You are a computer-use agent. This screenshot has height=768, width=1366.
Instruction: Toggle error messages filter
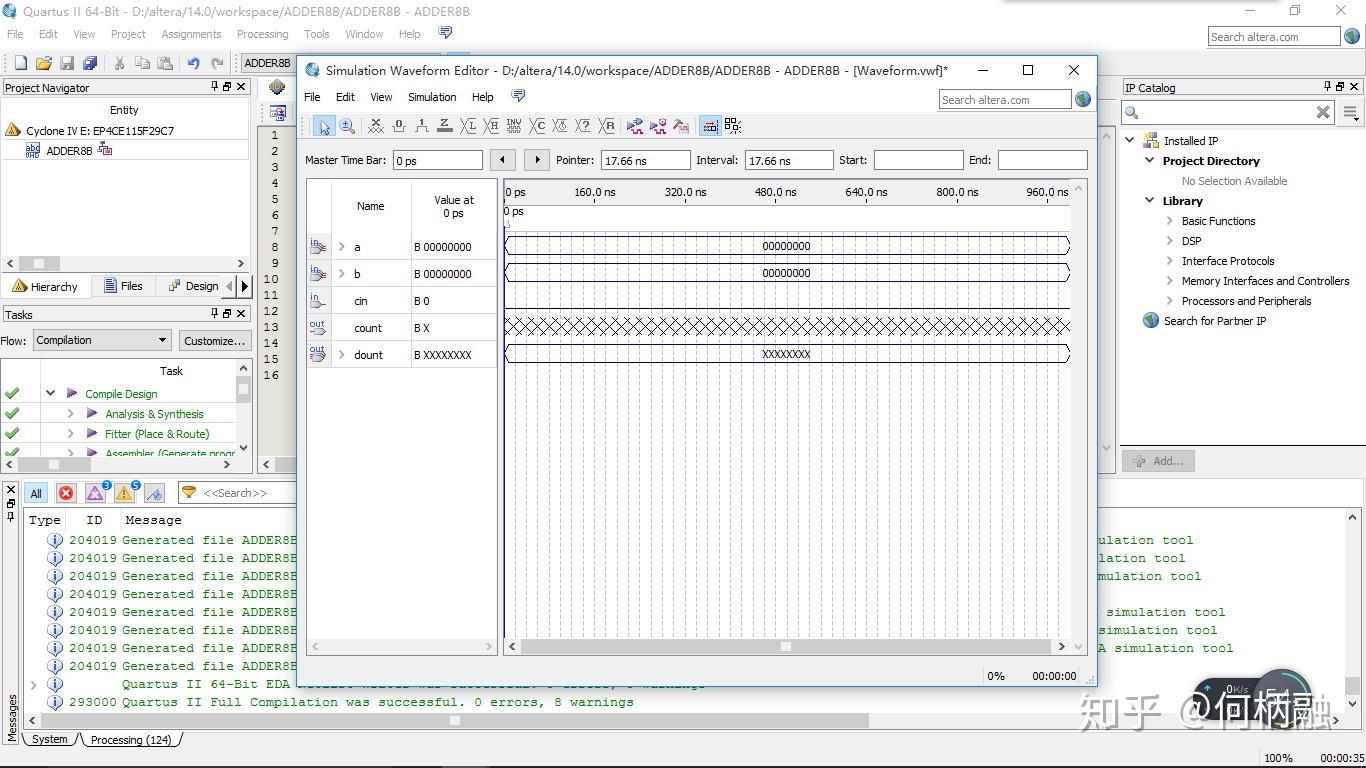click(66, 493)
